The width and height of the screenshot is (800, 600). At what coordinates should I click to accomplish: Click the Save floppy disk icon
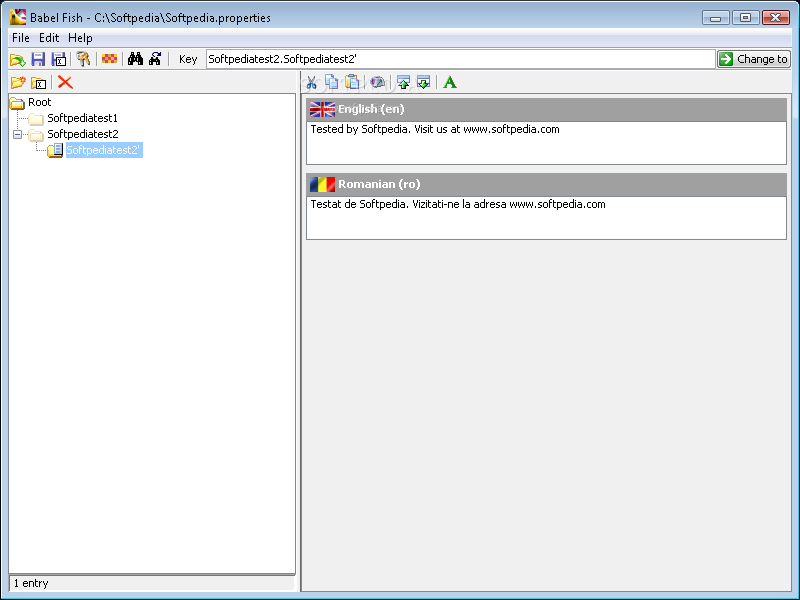pos(38,59)
